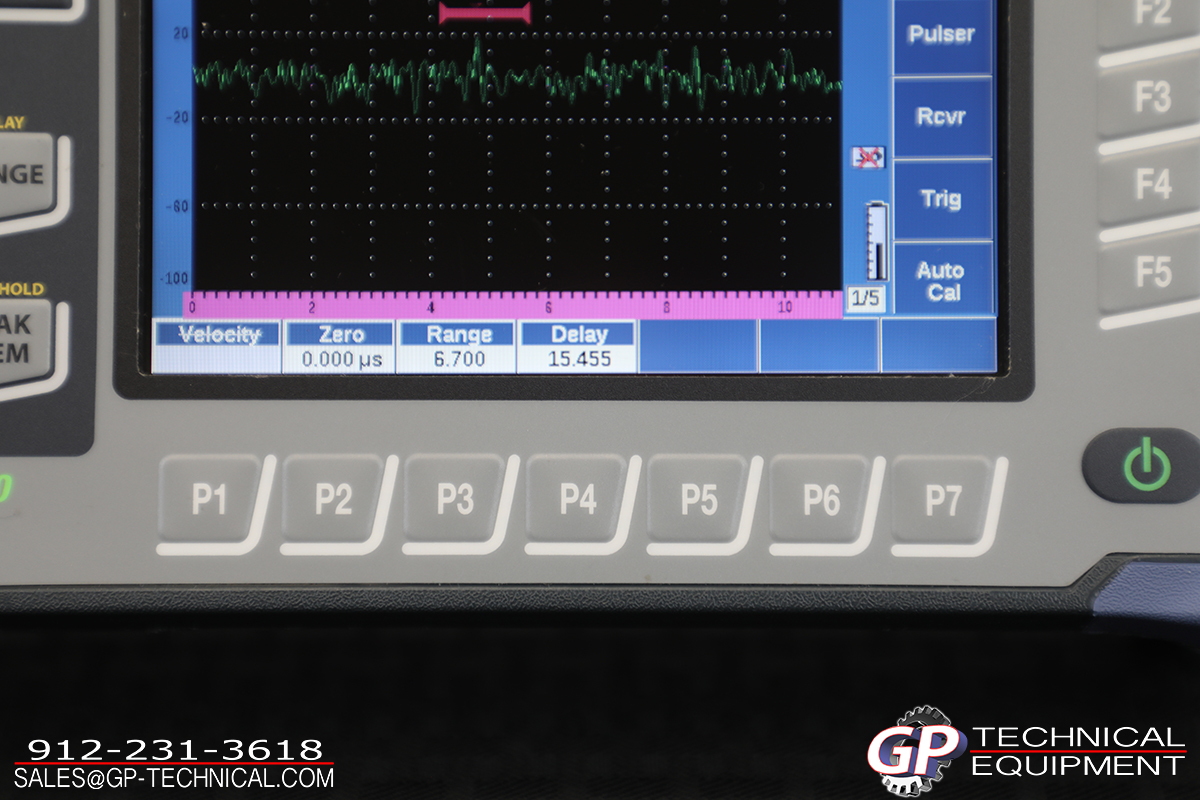Open the Pulser menu
Screen dimensions: 1200x800
[x=941, y=35]
